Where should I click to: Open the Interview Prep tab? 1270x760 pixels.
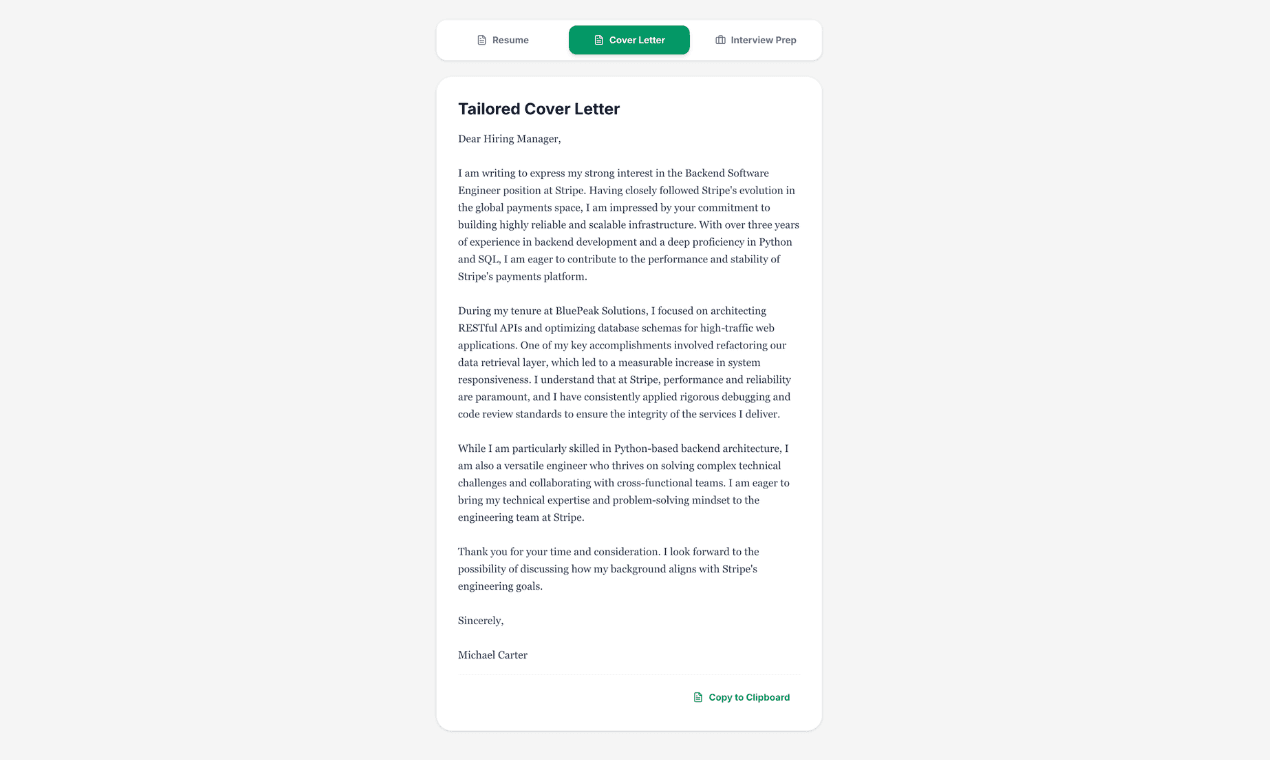tap(755, 40)
